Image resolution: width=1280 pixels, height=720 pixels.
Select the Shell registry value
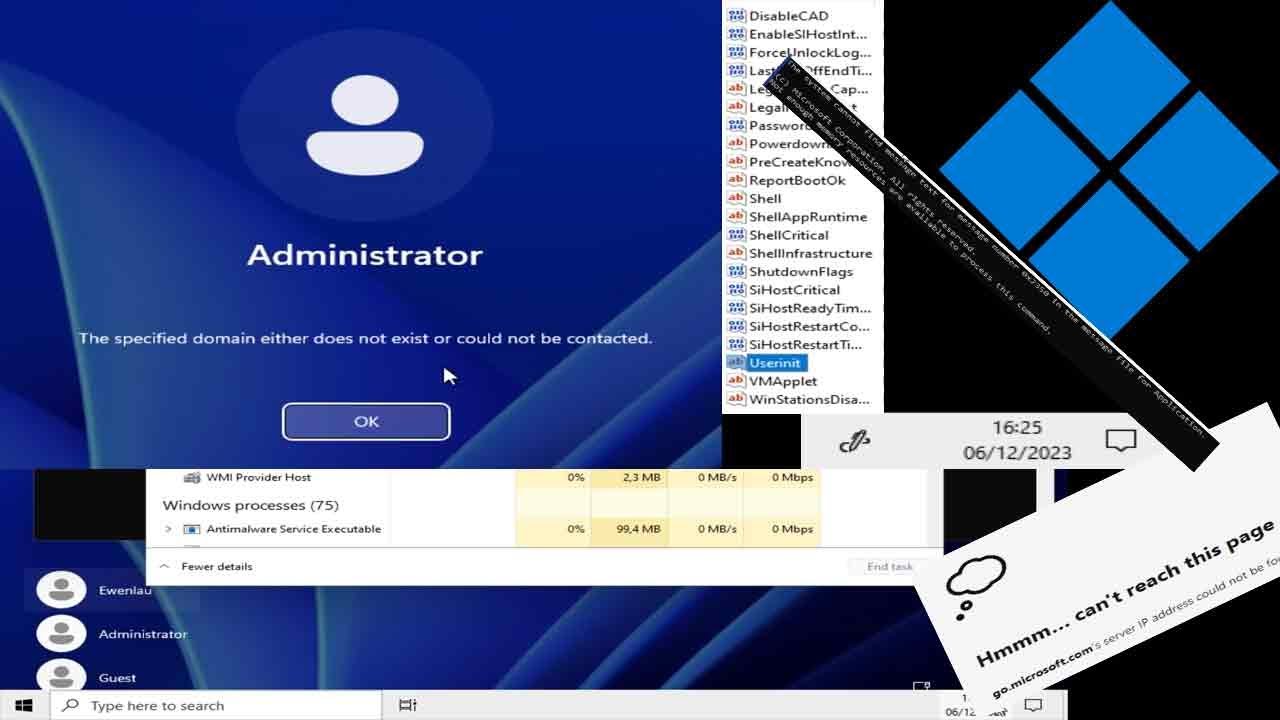point(765,198)
